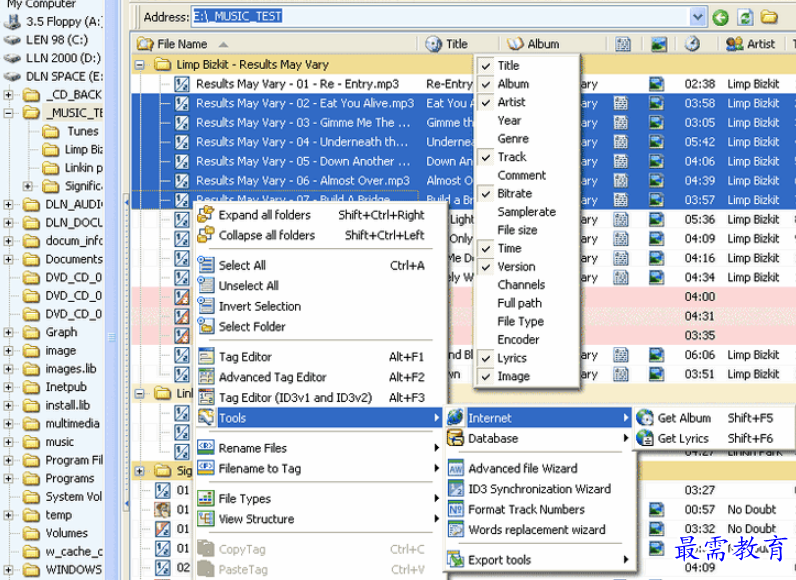Click the Advanced Tag Editor icon
The image size is (796, 580).
tap(206, 377)
